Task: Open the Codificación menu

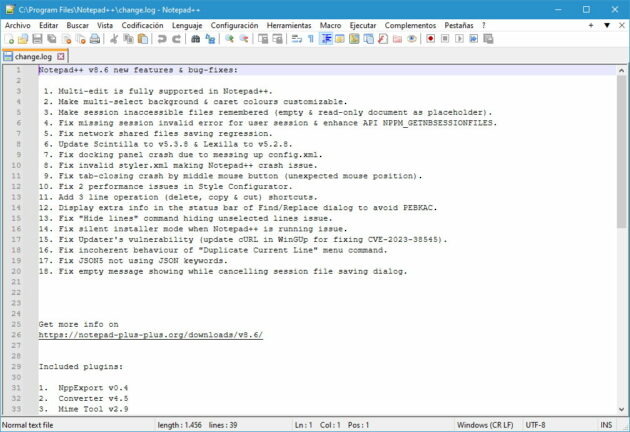Action: pos(142,24)
